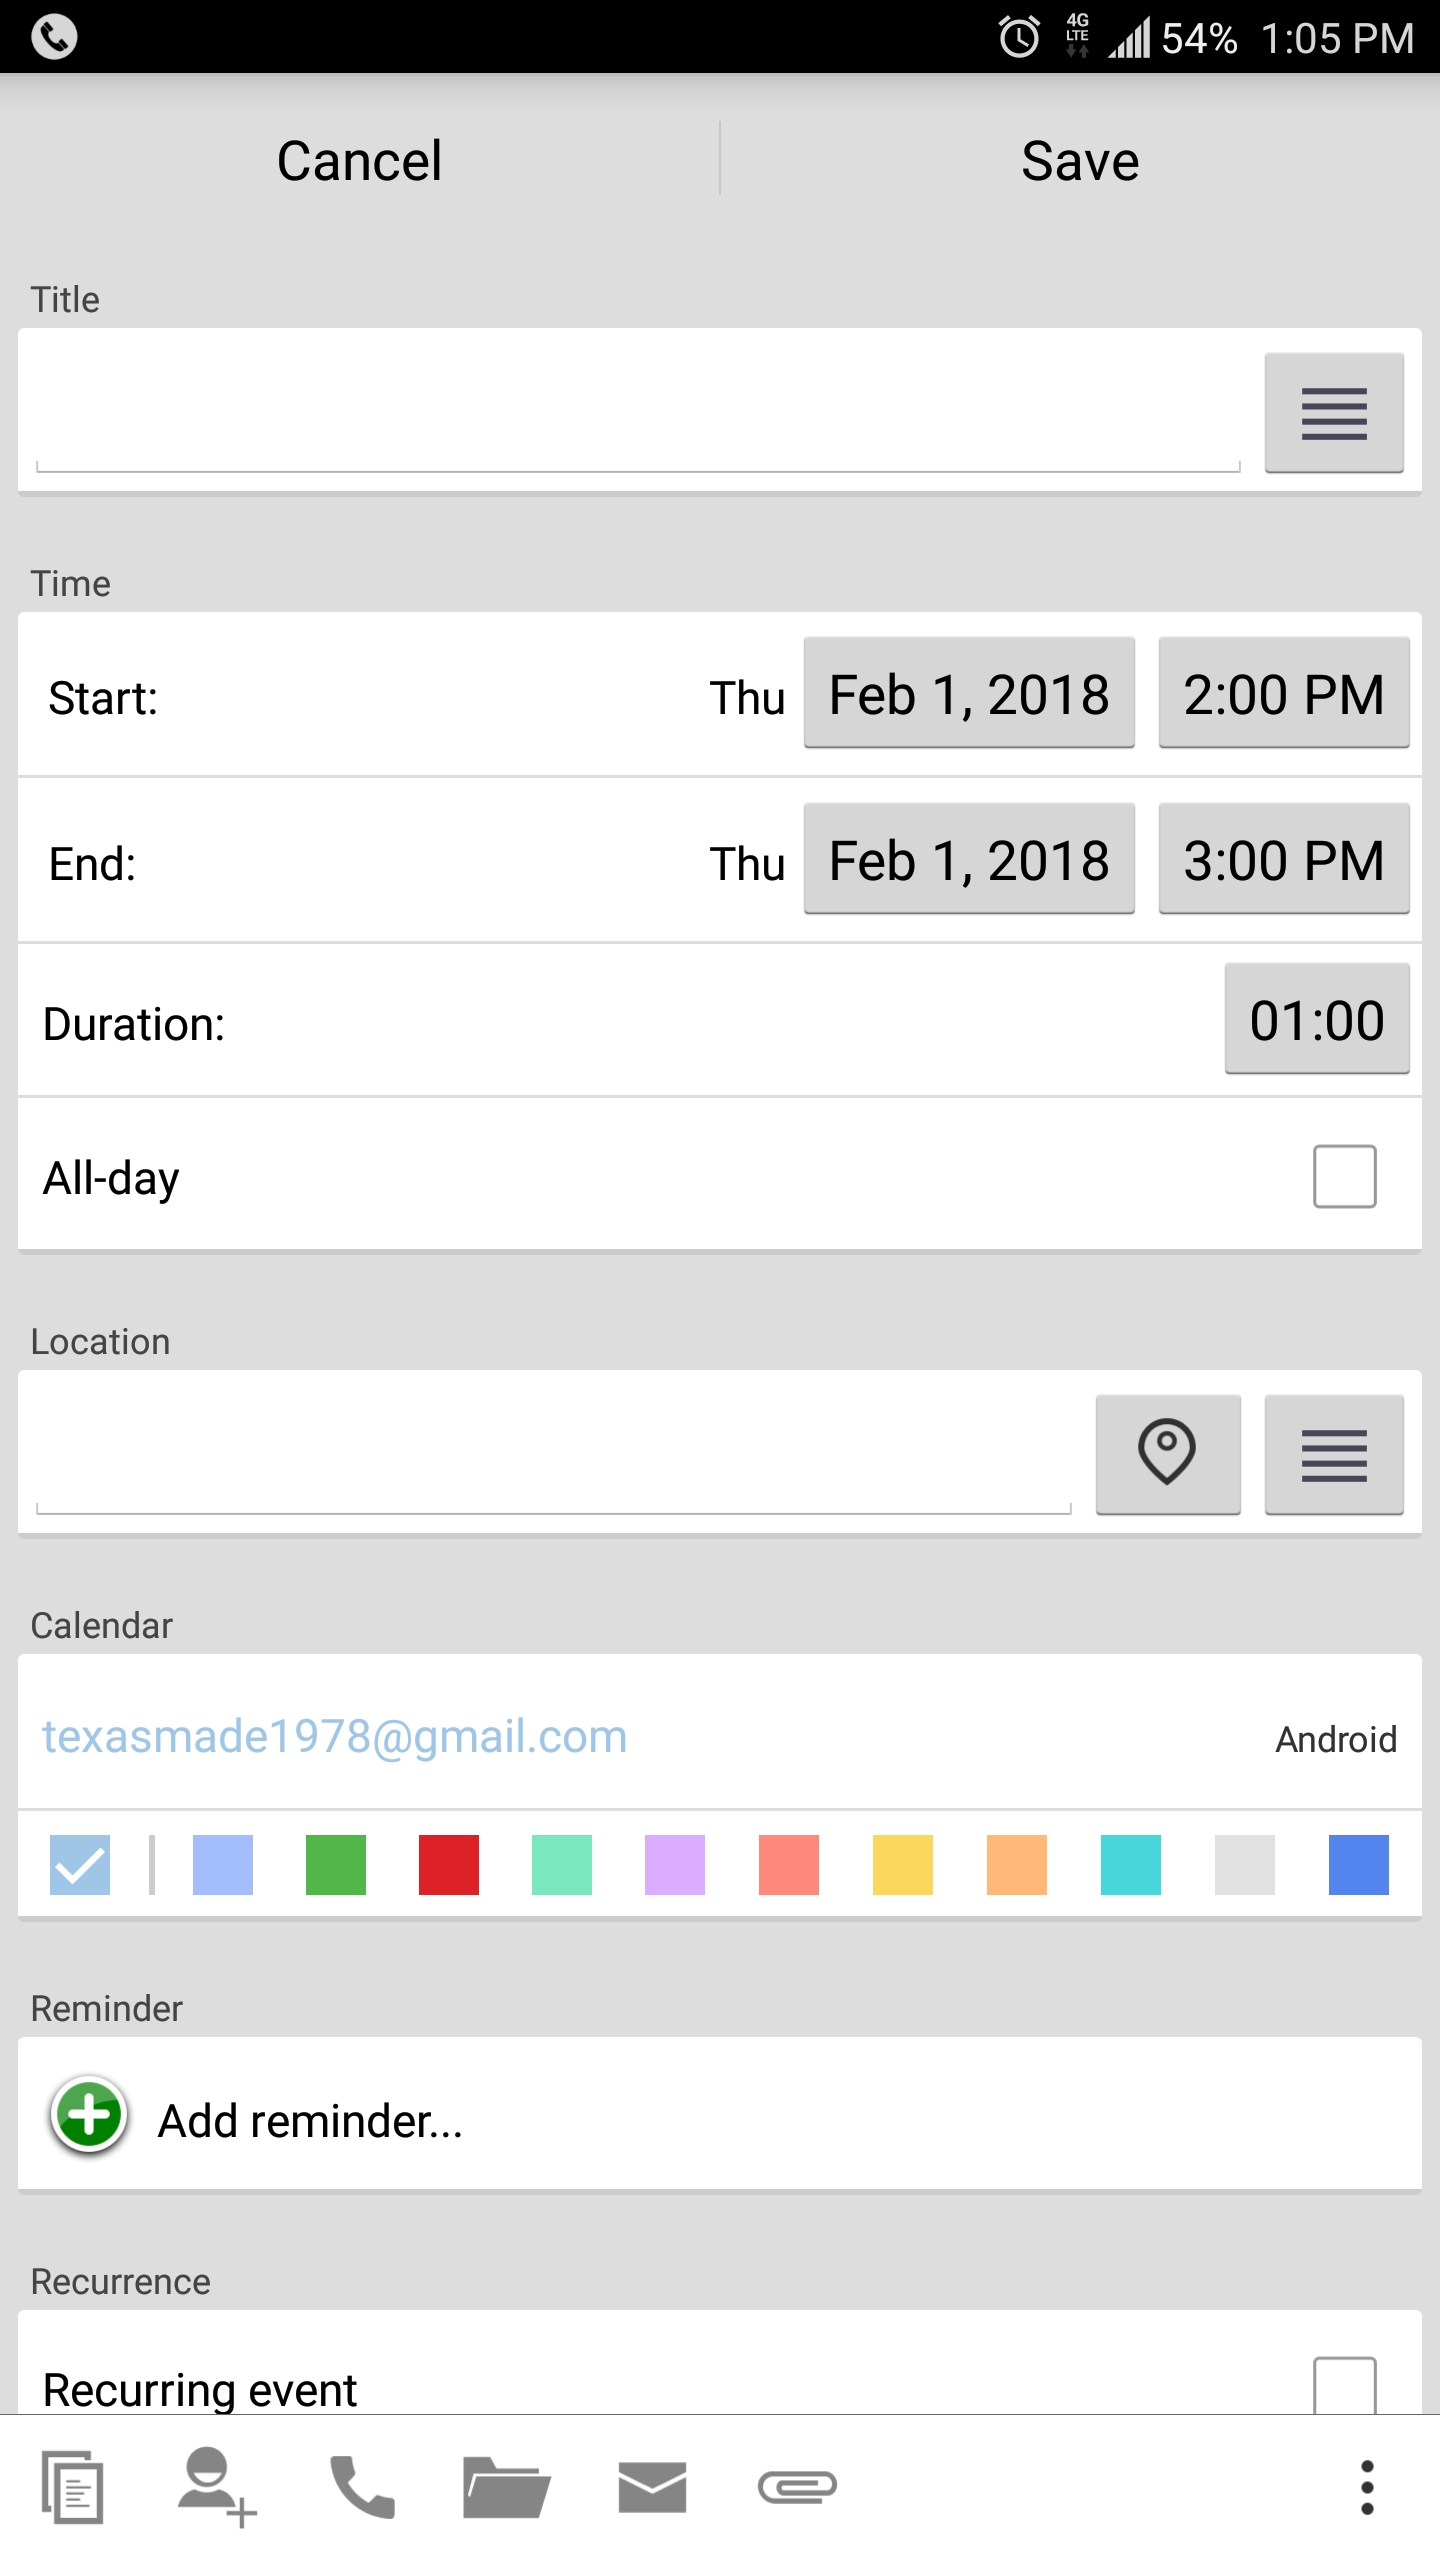Open the Duration 01:00 picker
Viewport: 1440px width, 2560px height.
click(x=1316, y=1020)
